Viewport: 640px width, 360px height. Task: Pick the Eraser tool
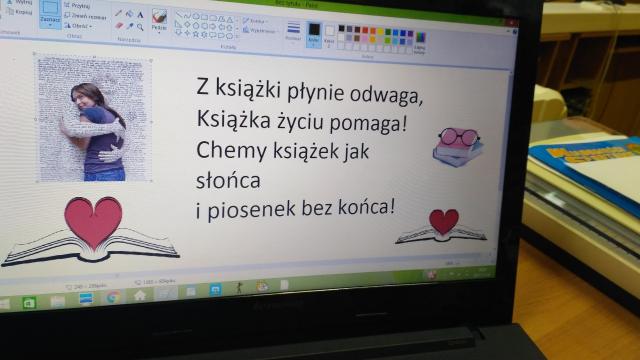[119, 25]
